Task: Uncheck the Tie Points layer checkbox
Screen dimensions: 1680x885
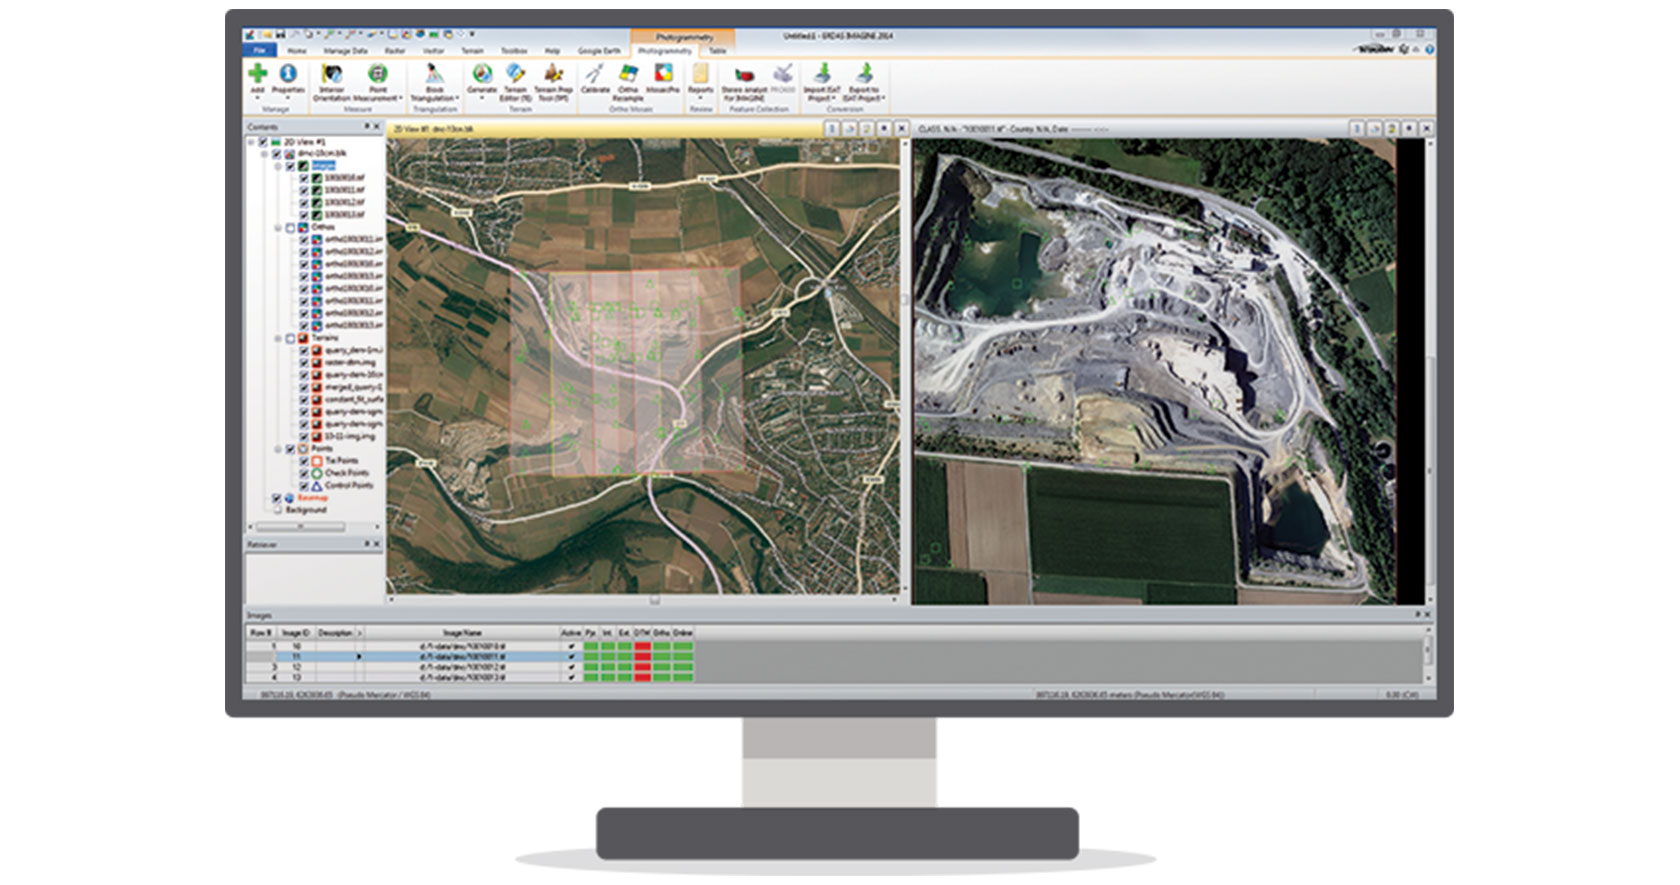Action: pos(304,460)
